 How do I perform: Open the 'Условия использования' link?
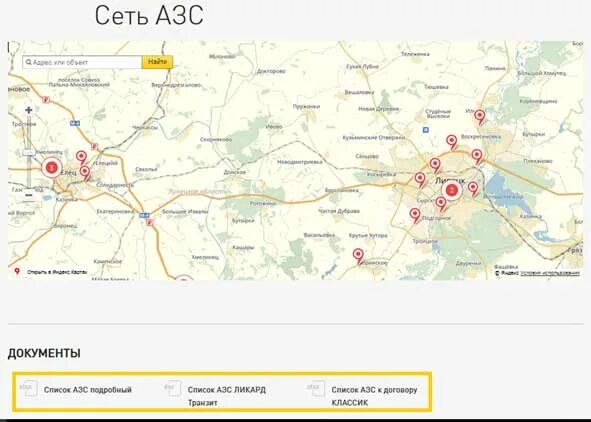pyautogui.click(x=550, y=273)
